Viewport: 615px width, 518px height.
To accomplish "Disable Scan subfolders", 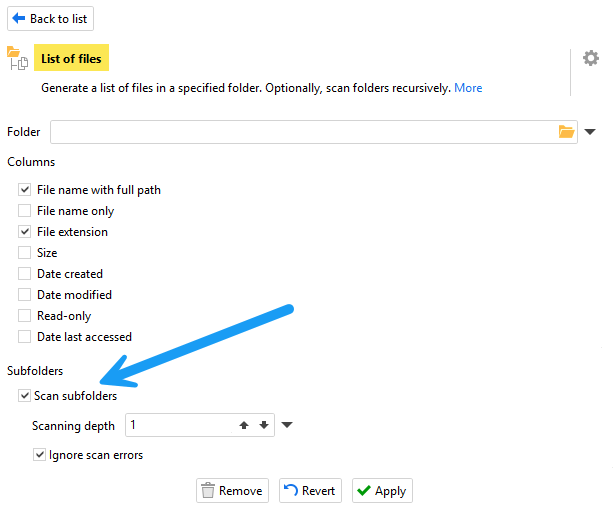I will click(25, 396).
